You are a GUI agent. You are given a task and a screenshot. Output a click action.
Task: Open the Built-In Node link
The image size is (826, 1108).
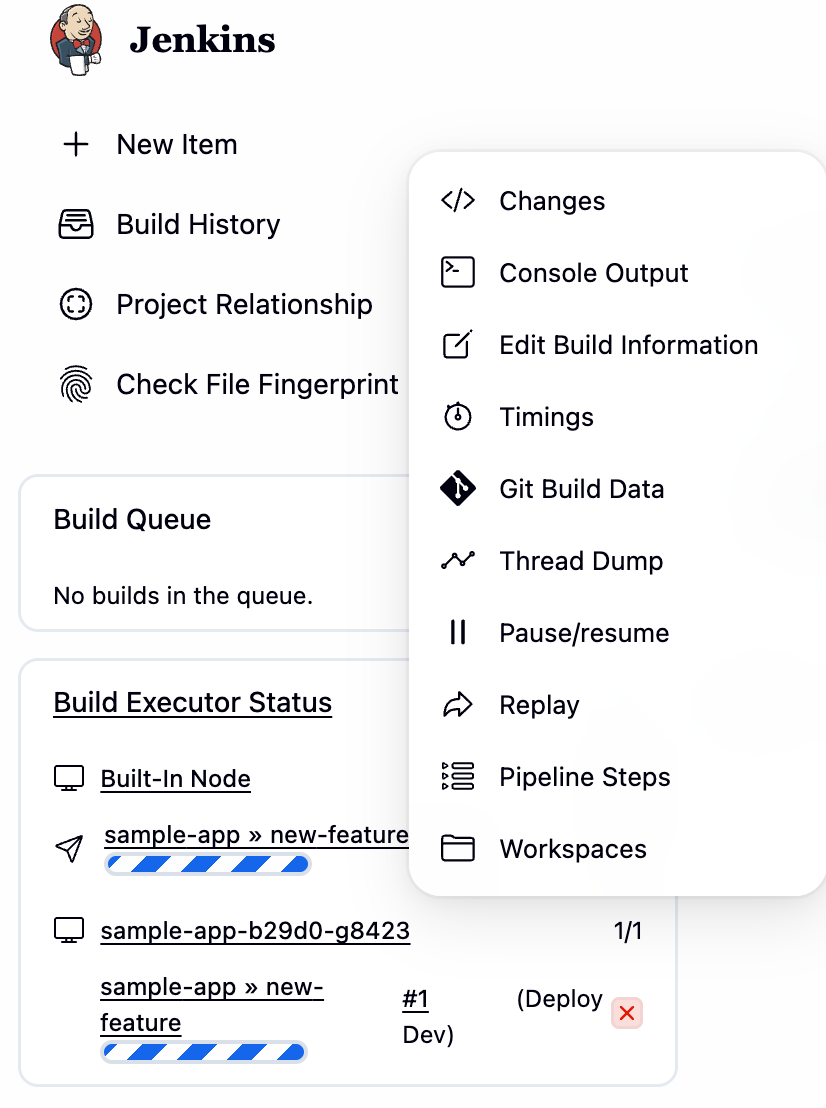[175, 779]
